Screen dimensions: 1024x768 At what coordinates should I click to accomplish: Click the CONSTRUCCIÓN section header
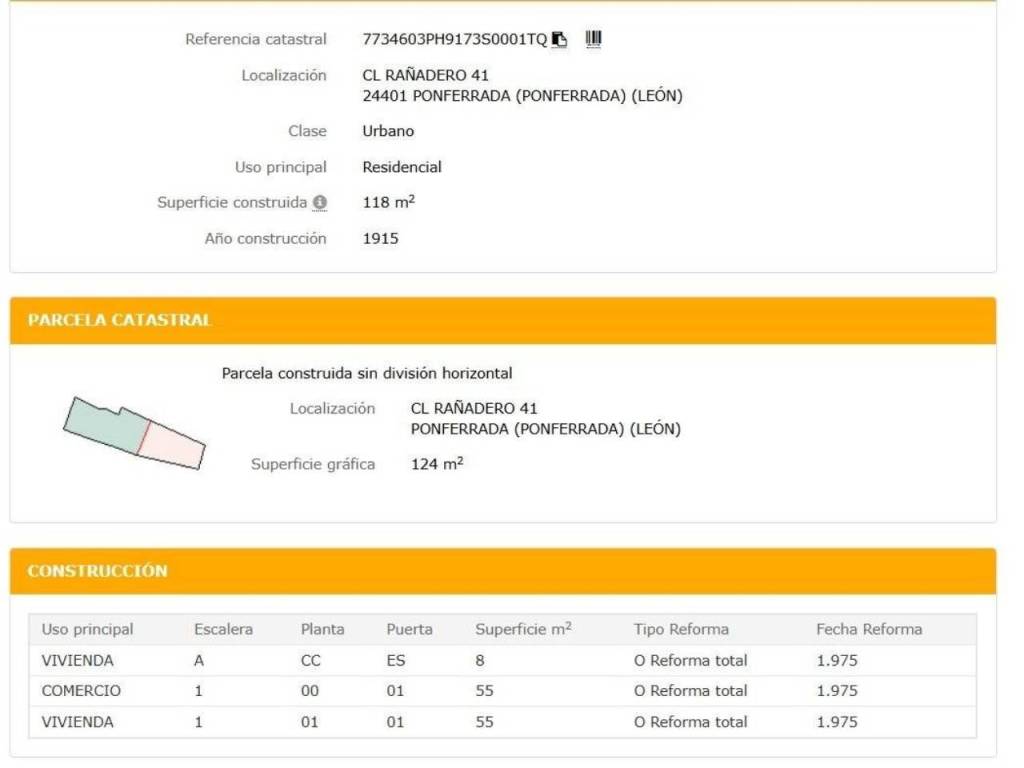pos(98,571)
